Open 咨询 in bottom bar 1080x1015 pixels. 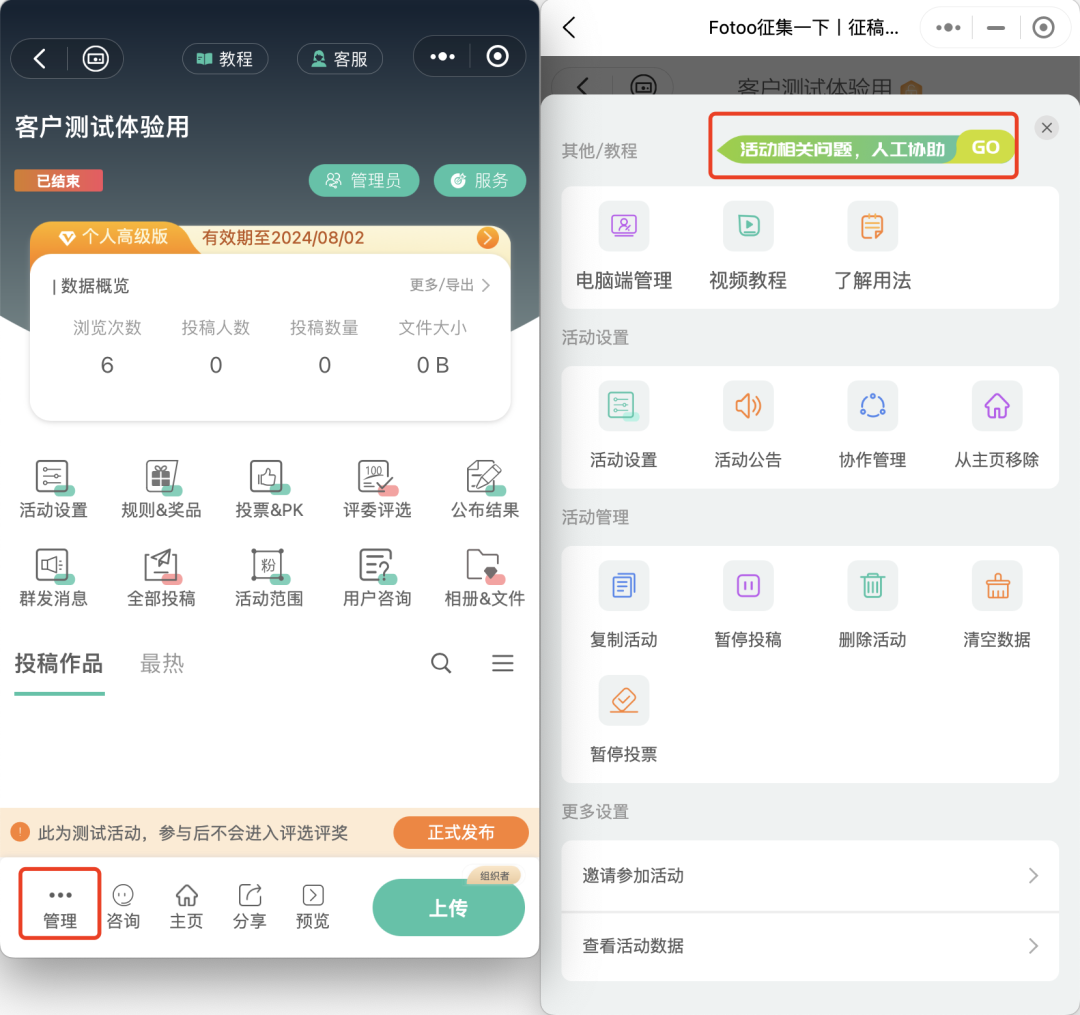coord(123,908)
